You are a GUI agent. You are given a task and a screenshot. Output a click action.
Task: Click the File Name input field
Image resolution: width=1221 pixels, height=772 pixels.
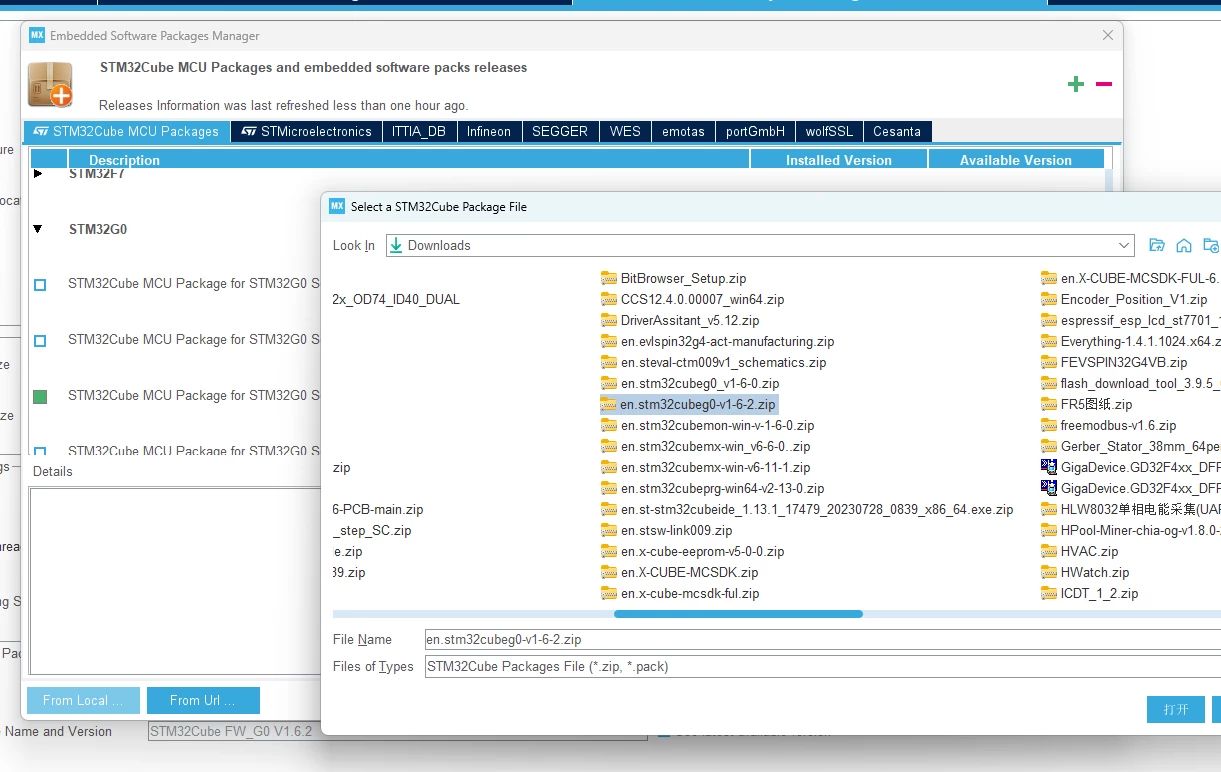coord(822,639)
